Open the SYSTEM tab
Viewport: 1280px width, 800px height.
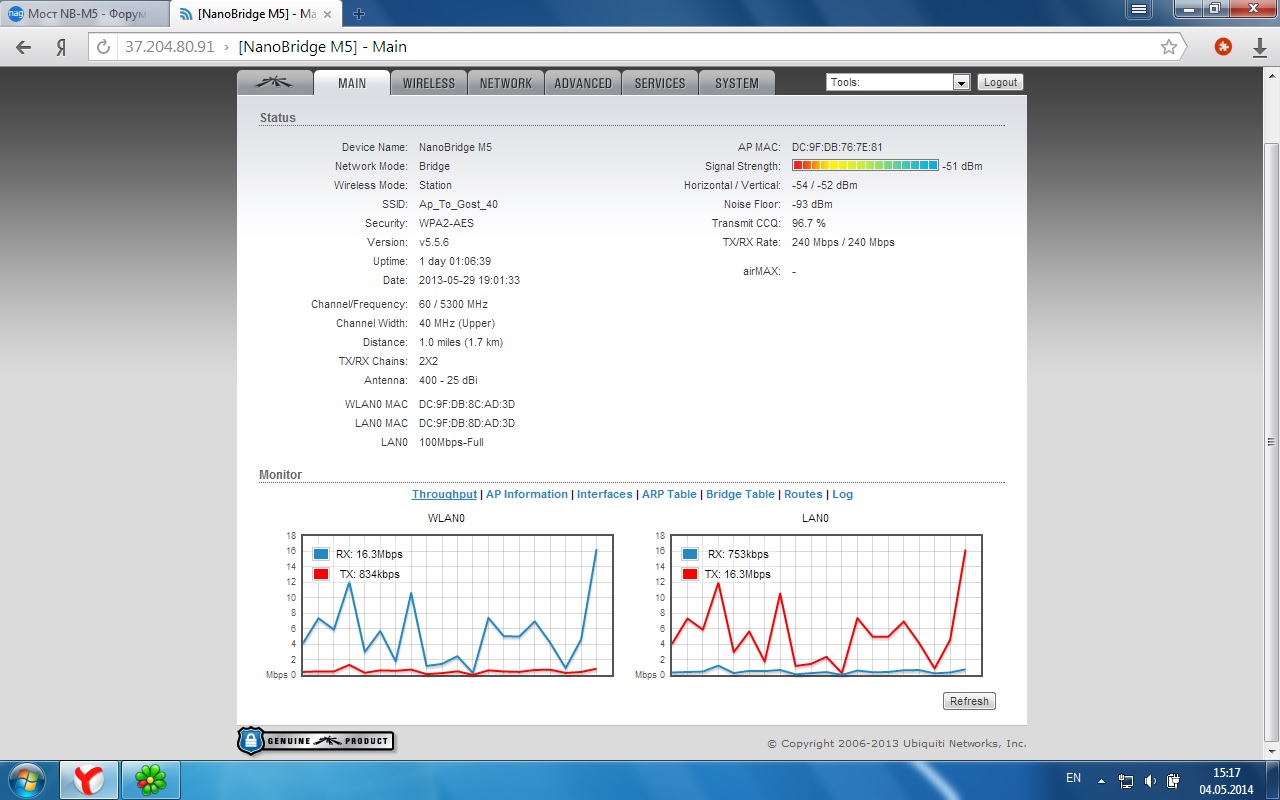click(736, 83)
